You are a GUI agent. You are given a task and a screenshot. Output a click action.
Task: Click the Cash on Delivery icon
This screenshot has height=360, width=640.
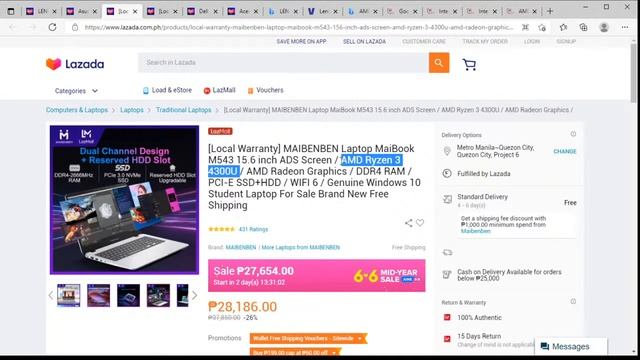pos(447,275)
